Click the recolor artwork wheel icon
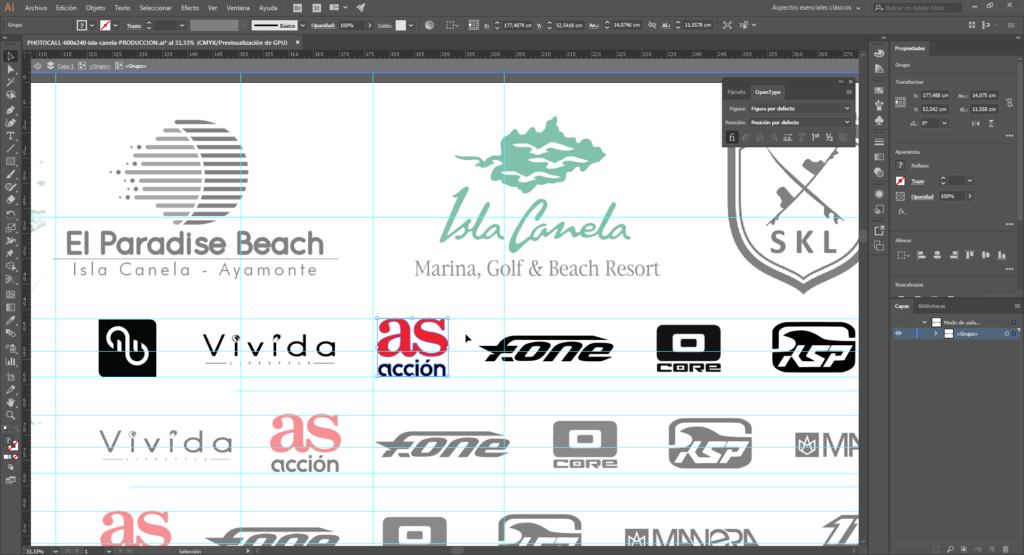Image resolution: width=1024 pixels, height=555 pixels. [x=429, y=25]
